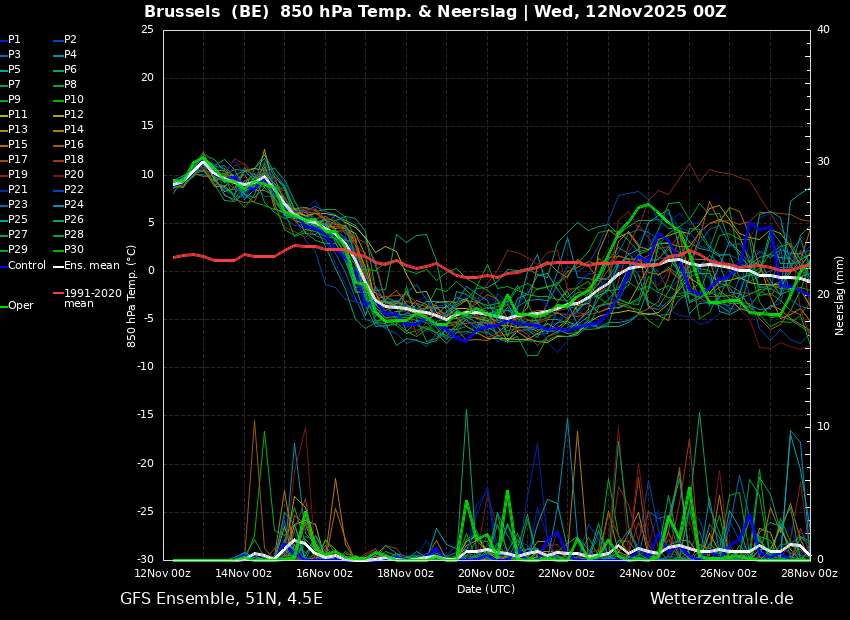Click the P1 legend entry

pos(14,40)
